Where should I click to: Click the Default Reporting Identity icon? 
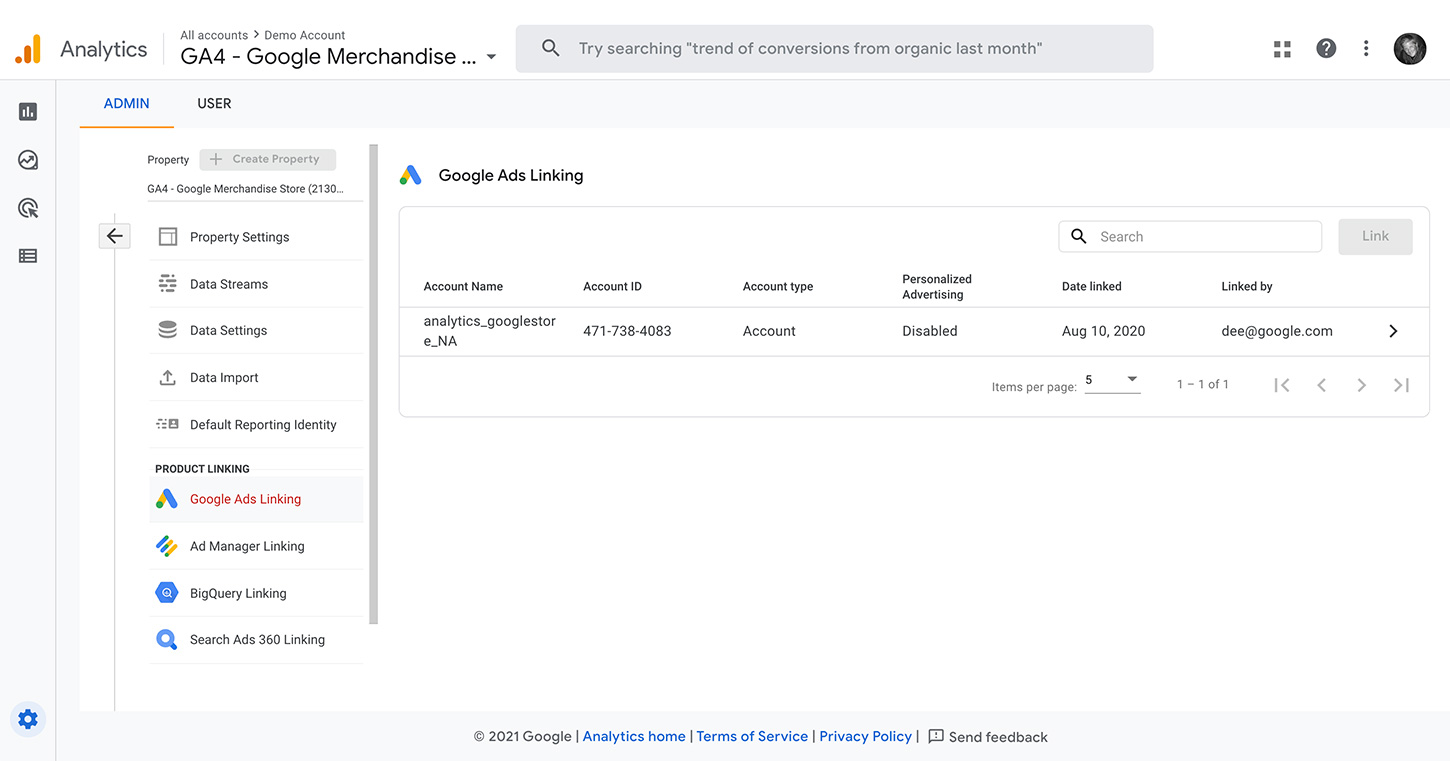tap(168, 424)
